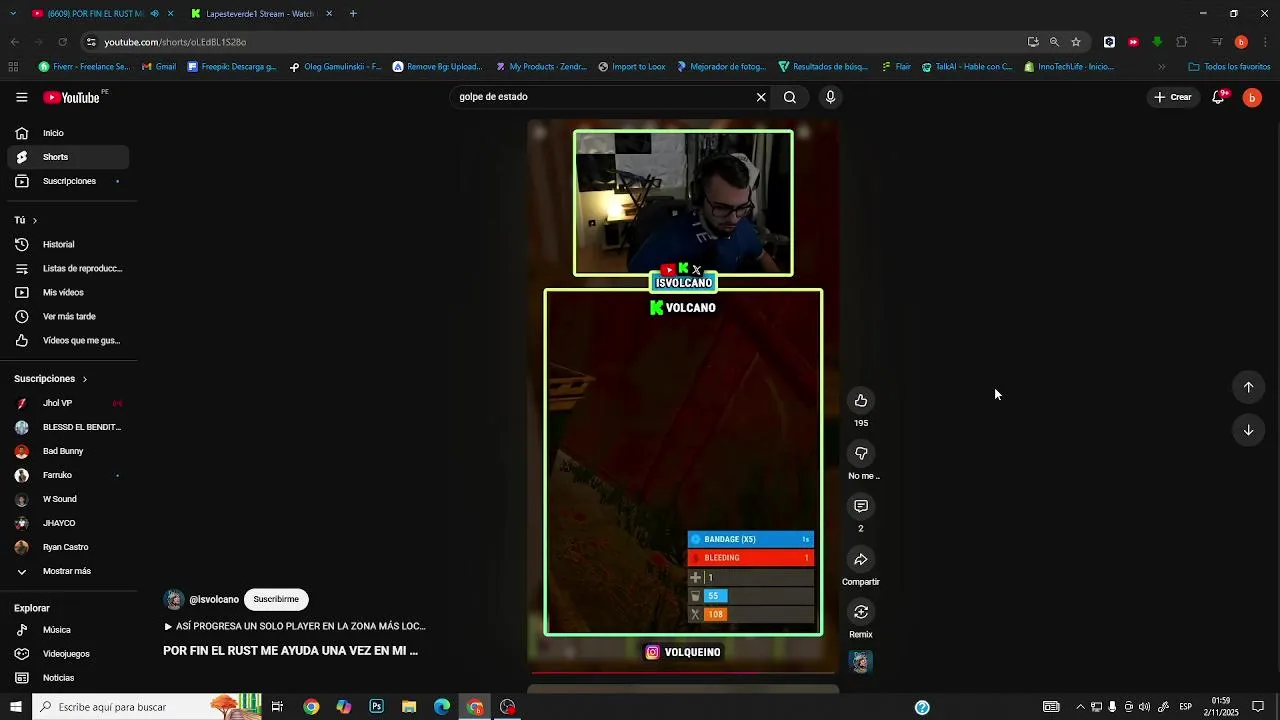Image resolution: width=1280 pixels, height=720 pixels.
Task: Open Chrome three-dot menu
Action: click(x=1265, y=42)
